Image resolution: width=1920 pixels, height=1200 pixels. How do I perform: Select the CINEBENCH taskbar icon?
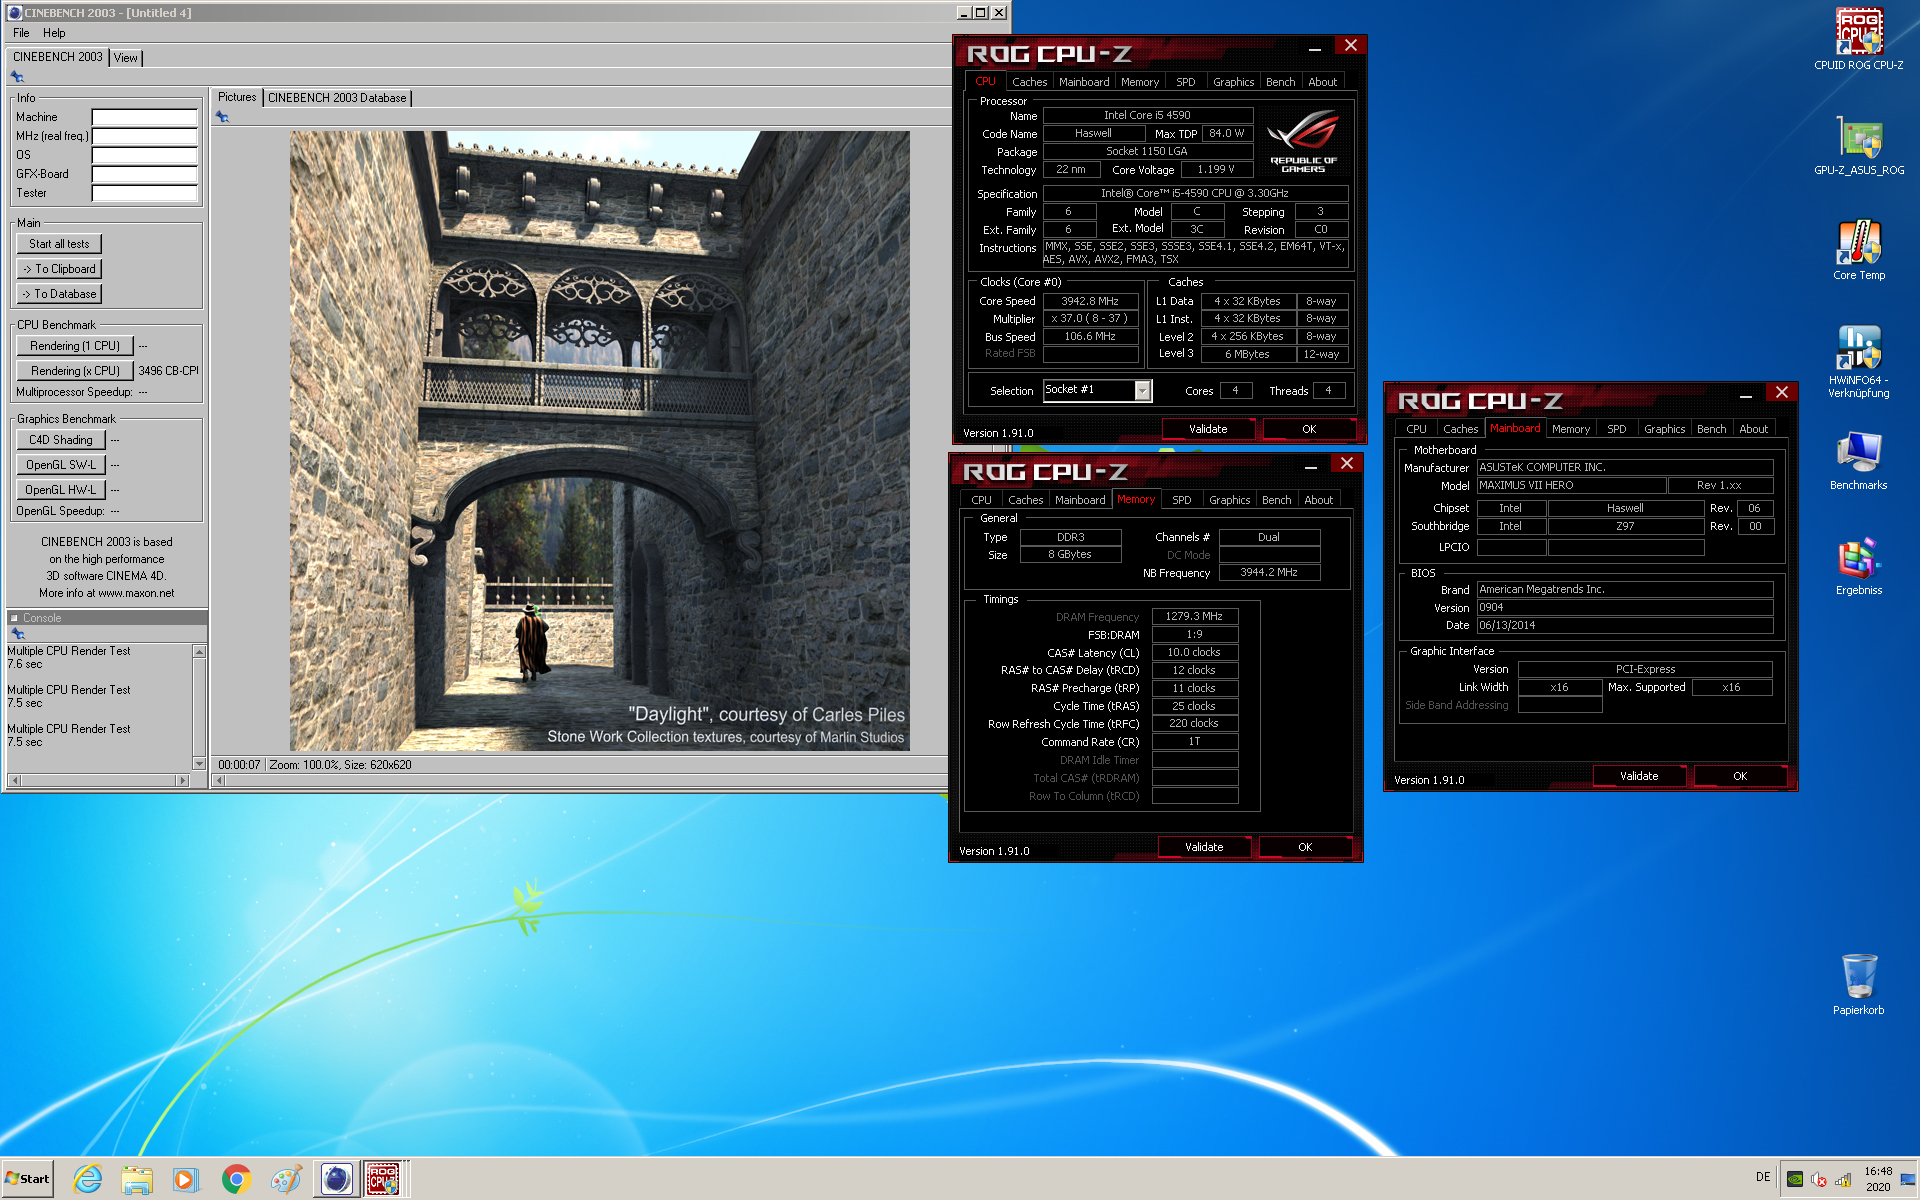click(336, 1179)
